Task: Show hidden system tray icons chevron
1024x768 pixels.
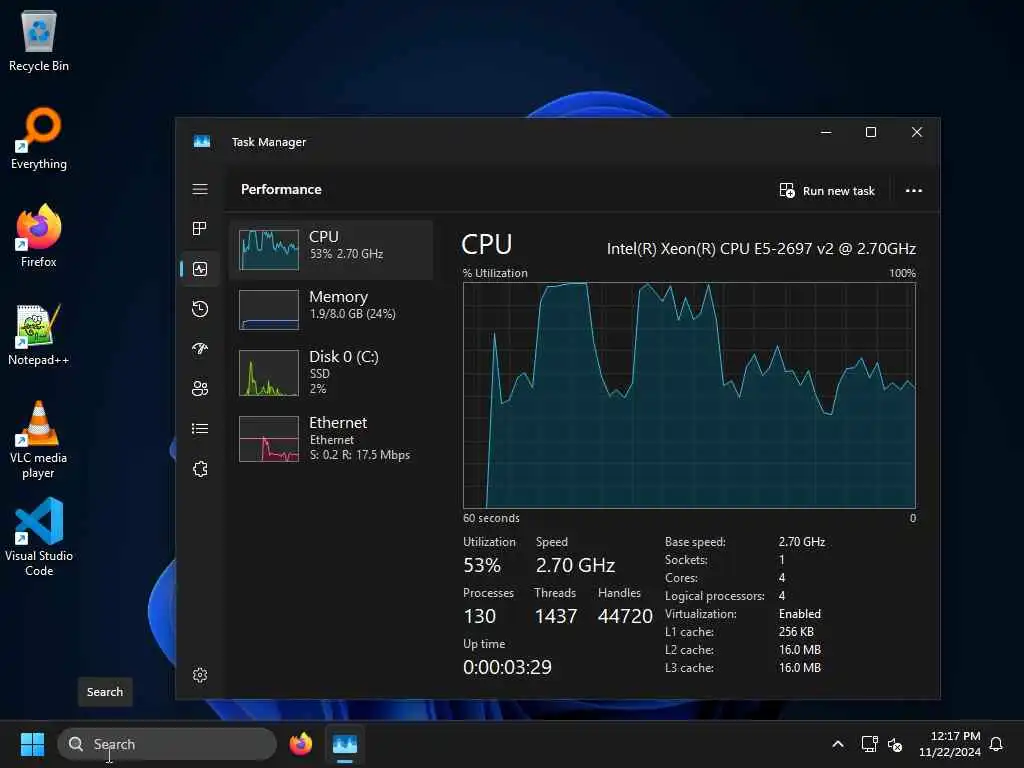Action: pos(837,744)
